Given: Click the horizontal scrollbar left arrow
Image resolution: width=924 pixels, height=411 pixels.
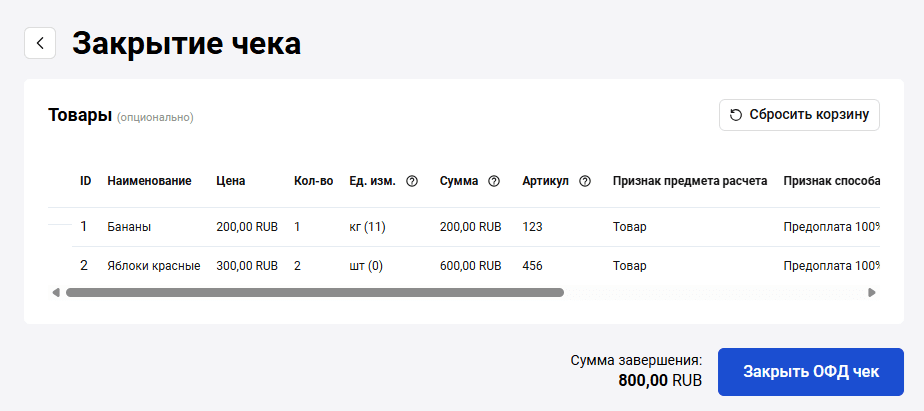Looking at the screenshot, I should (x=56, y=293).
